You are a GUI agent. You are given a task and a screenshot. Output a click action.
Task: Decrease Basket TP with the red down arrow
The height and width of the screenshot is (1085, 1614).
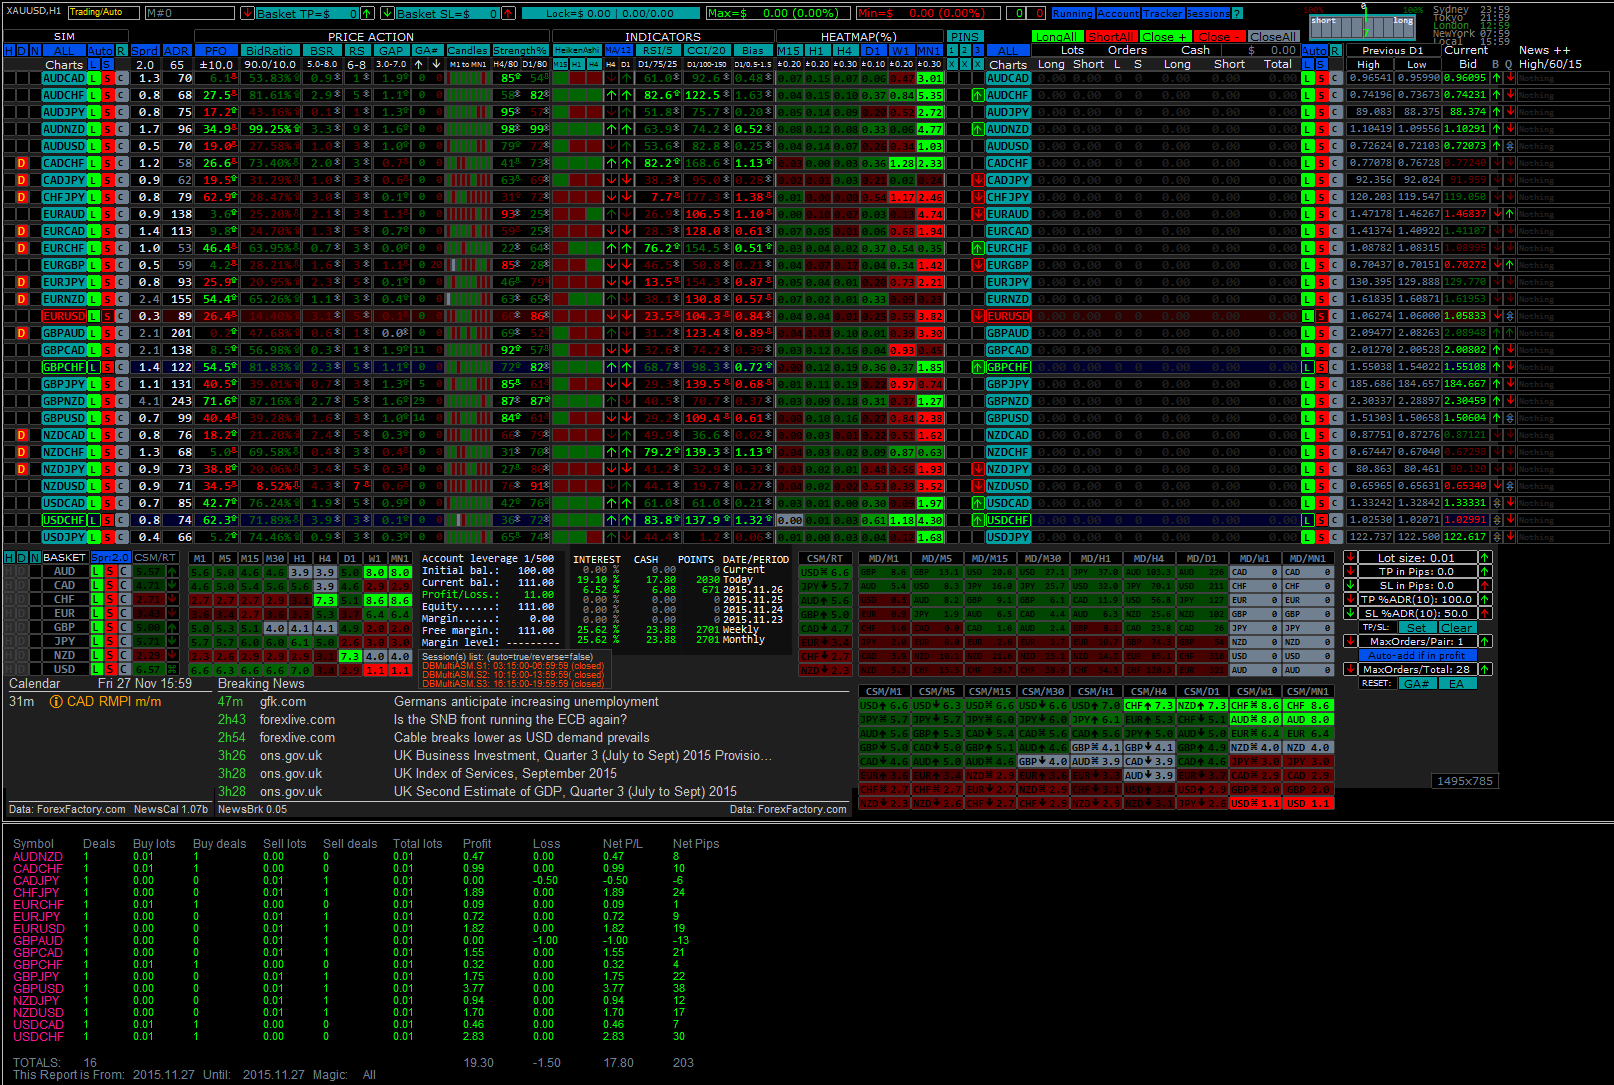pos(247,13)
